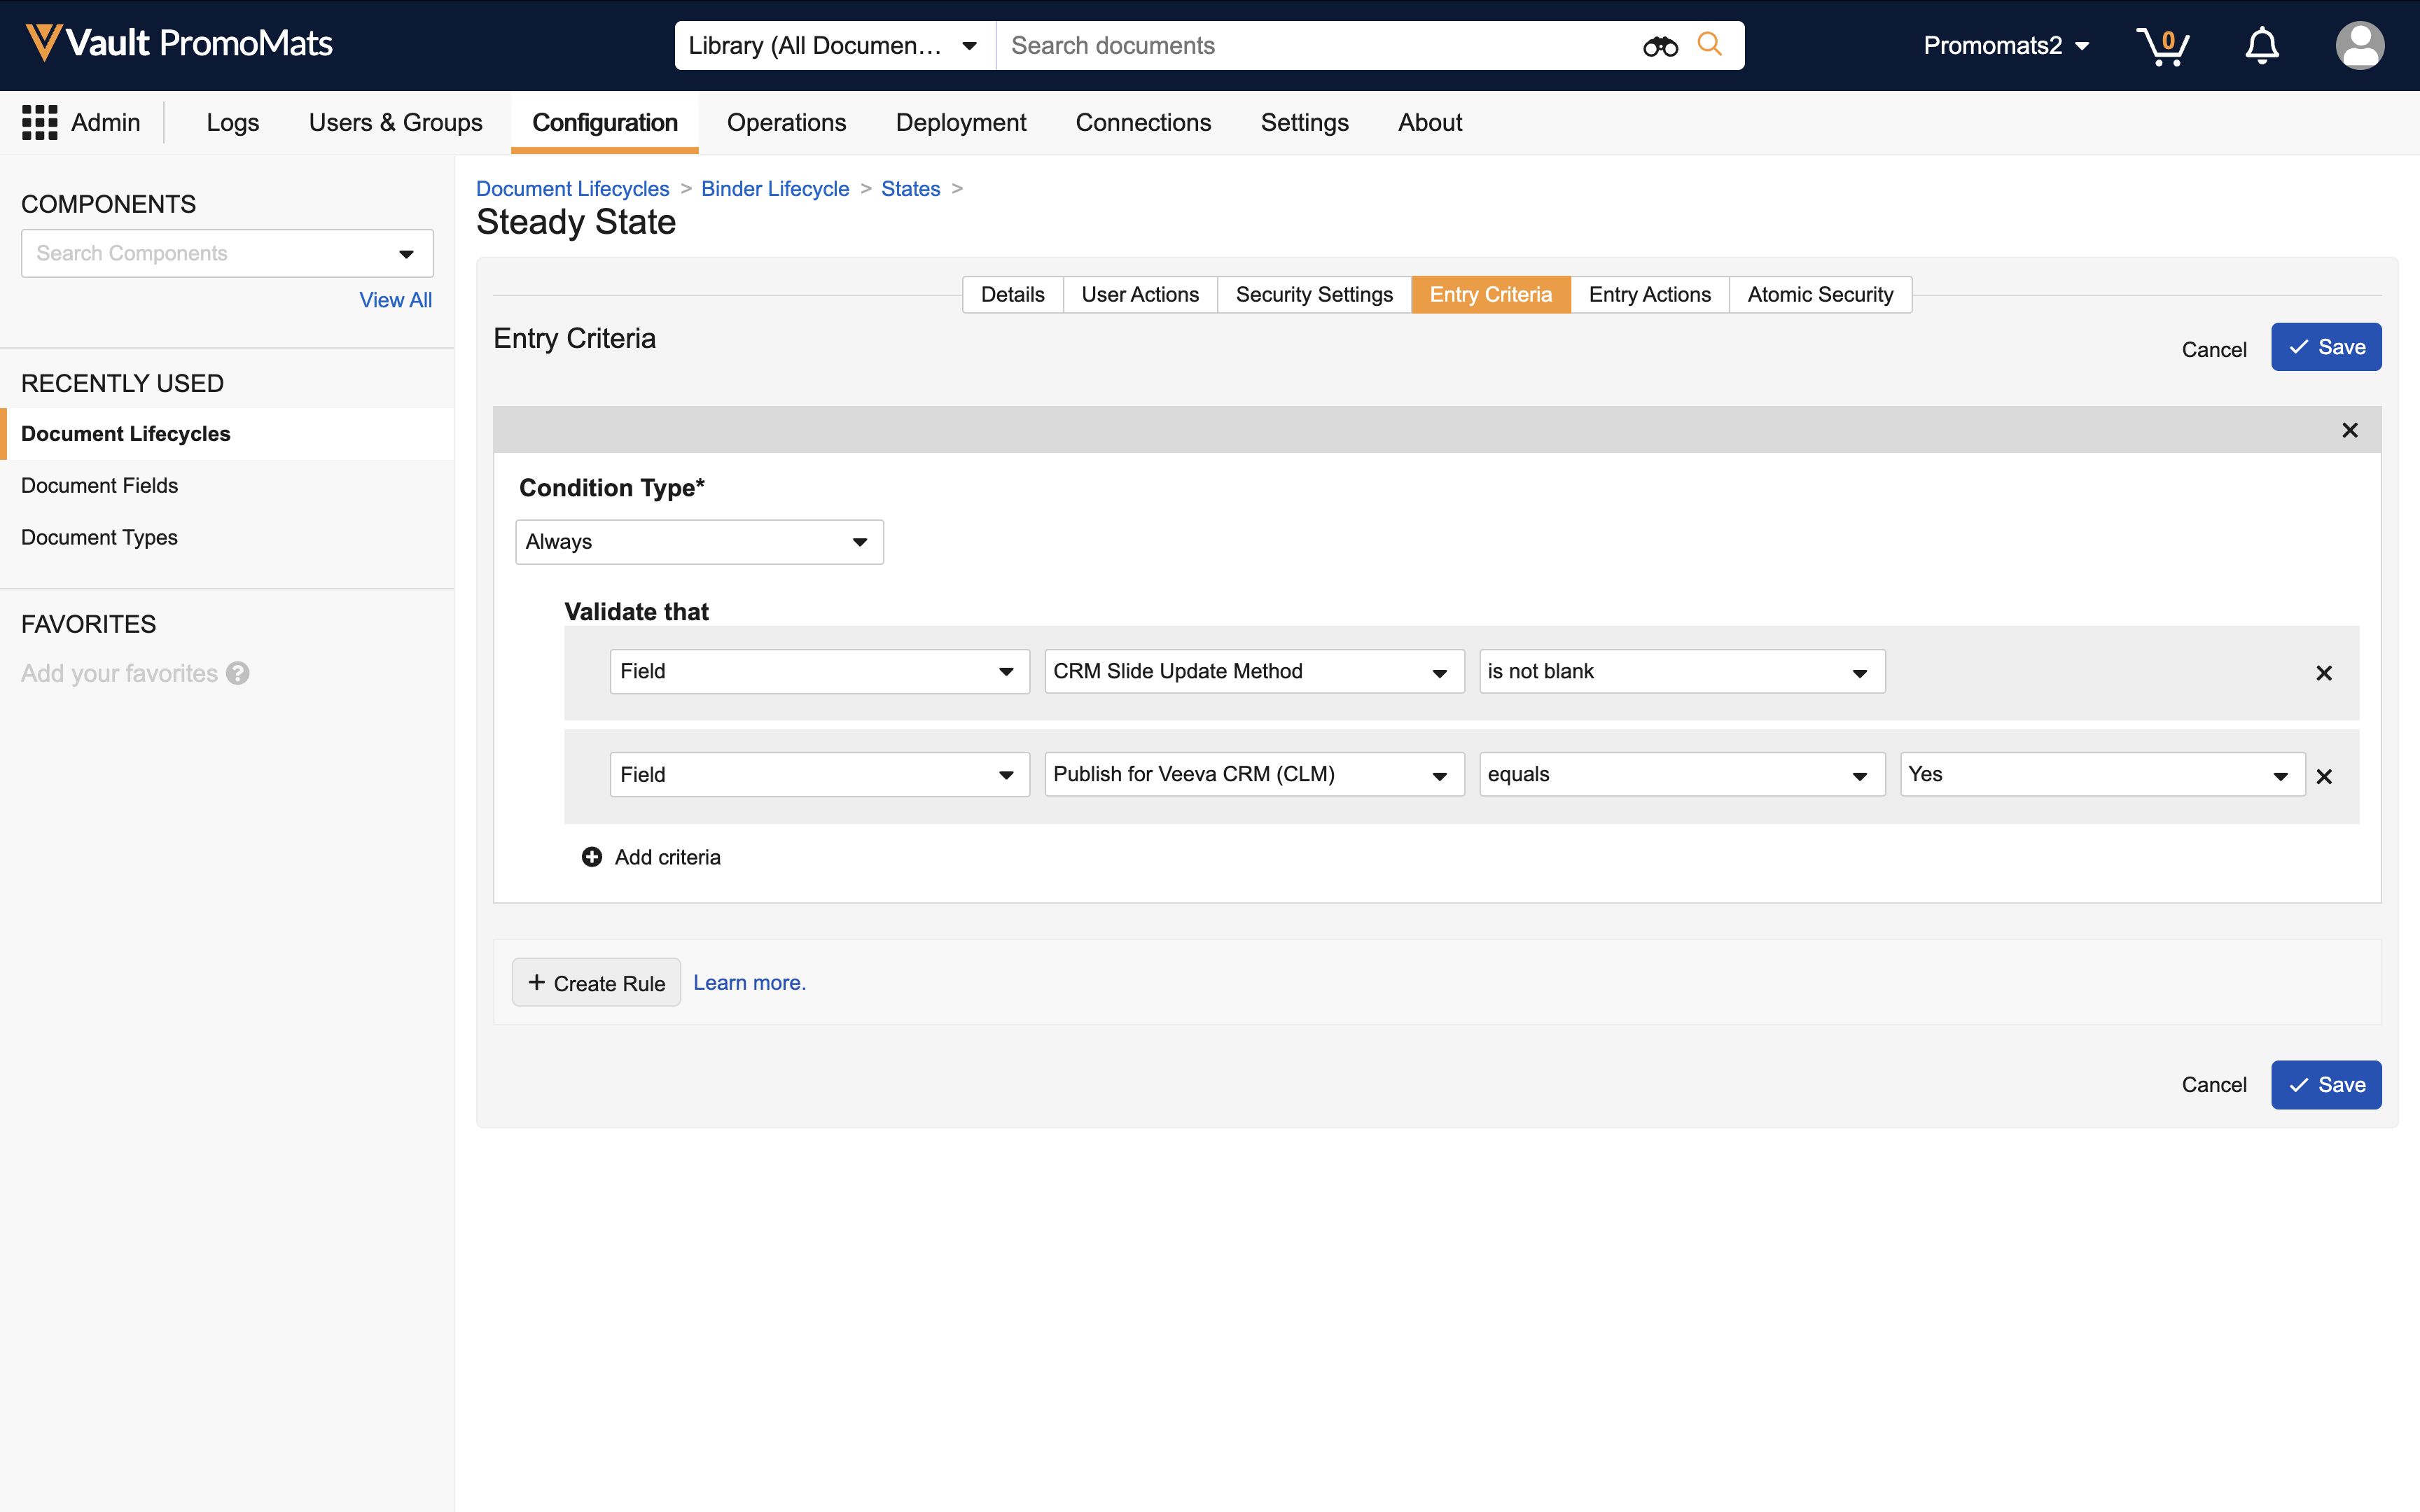Open the Admin grid apps menu

[40, 123]
